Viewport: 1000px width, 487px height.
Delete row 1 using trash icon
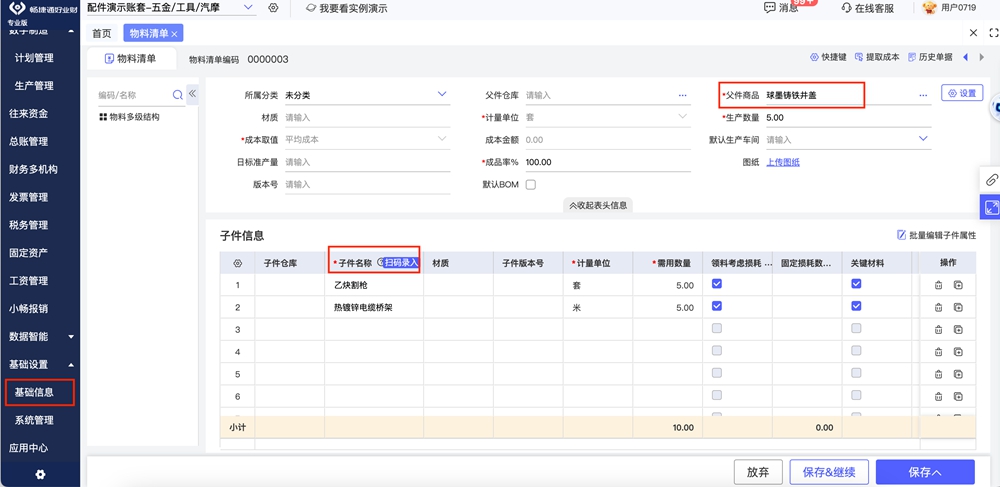938,285
